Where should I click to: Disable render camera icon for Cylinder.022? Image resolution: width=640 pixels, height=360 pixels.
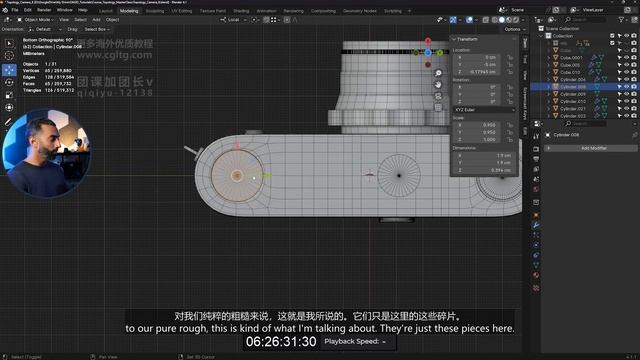(634, 116)
